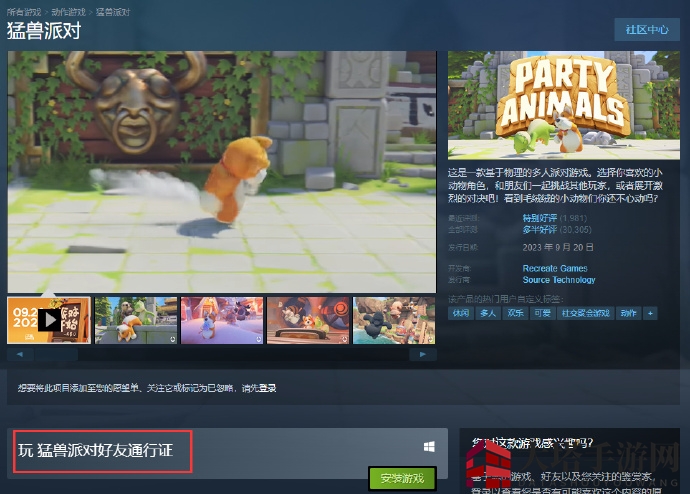Open publisher Source Technology link
Screen dimensions: 690x494
click(x=559, y=280)
